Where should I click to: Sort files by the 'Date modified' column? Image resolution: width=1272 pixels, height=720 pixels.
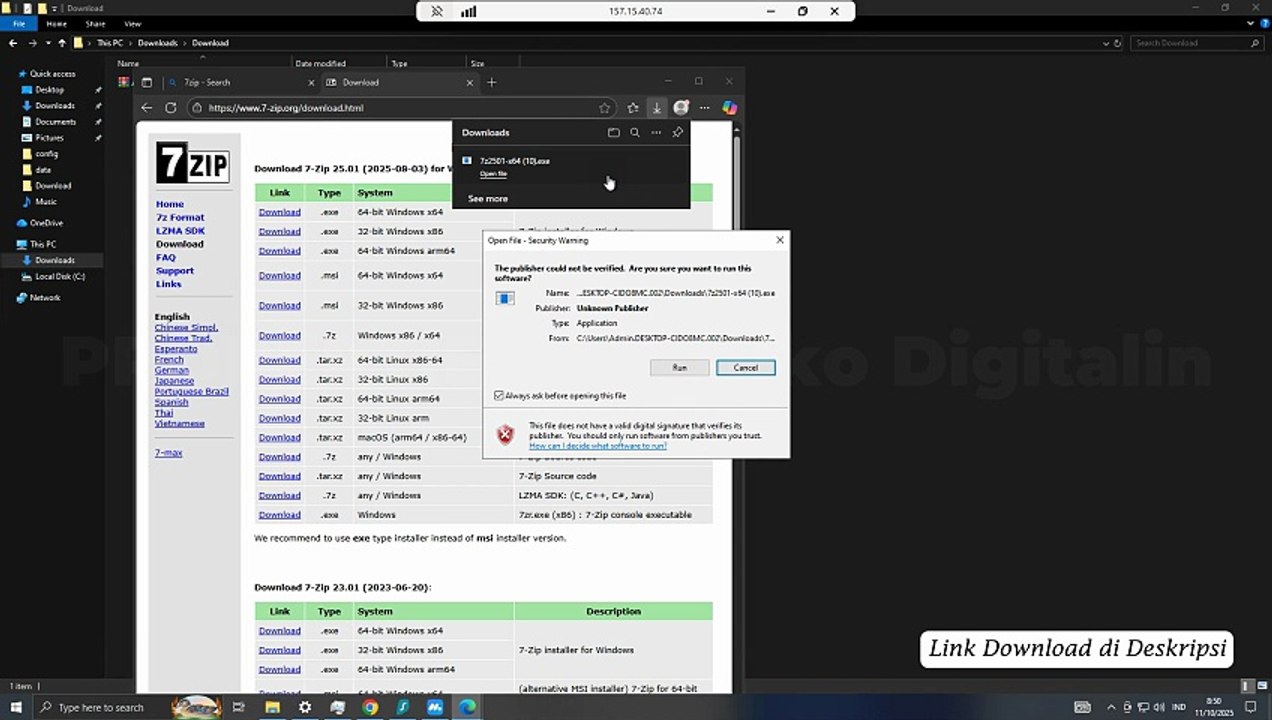point(320,63)
